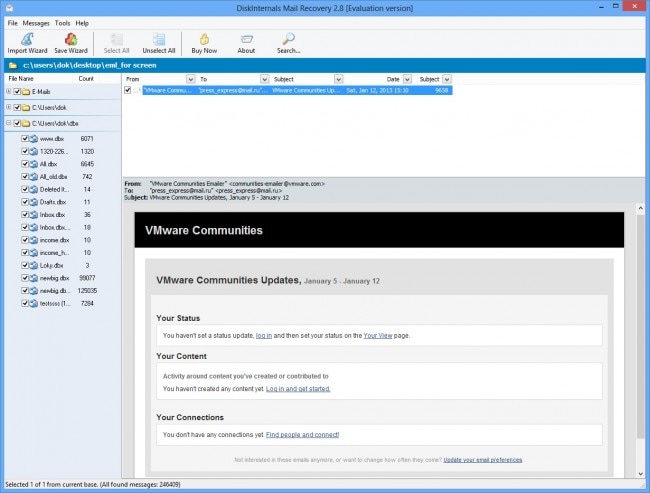This screenshot has width=650, height=493.
Task: Collapse the C:\Users\dok\dbx tree node
Action: point(8,123)
